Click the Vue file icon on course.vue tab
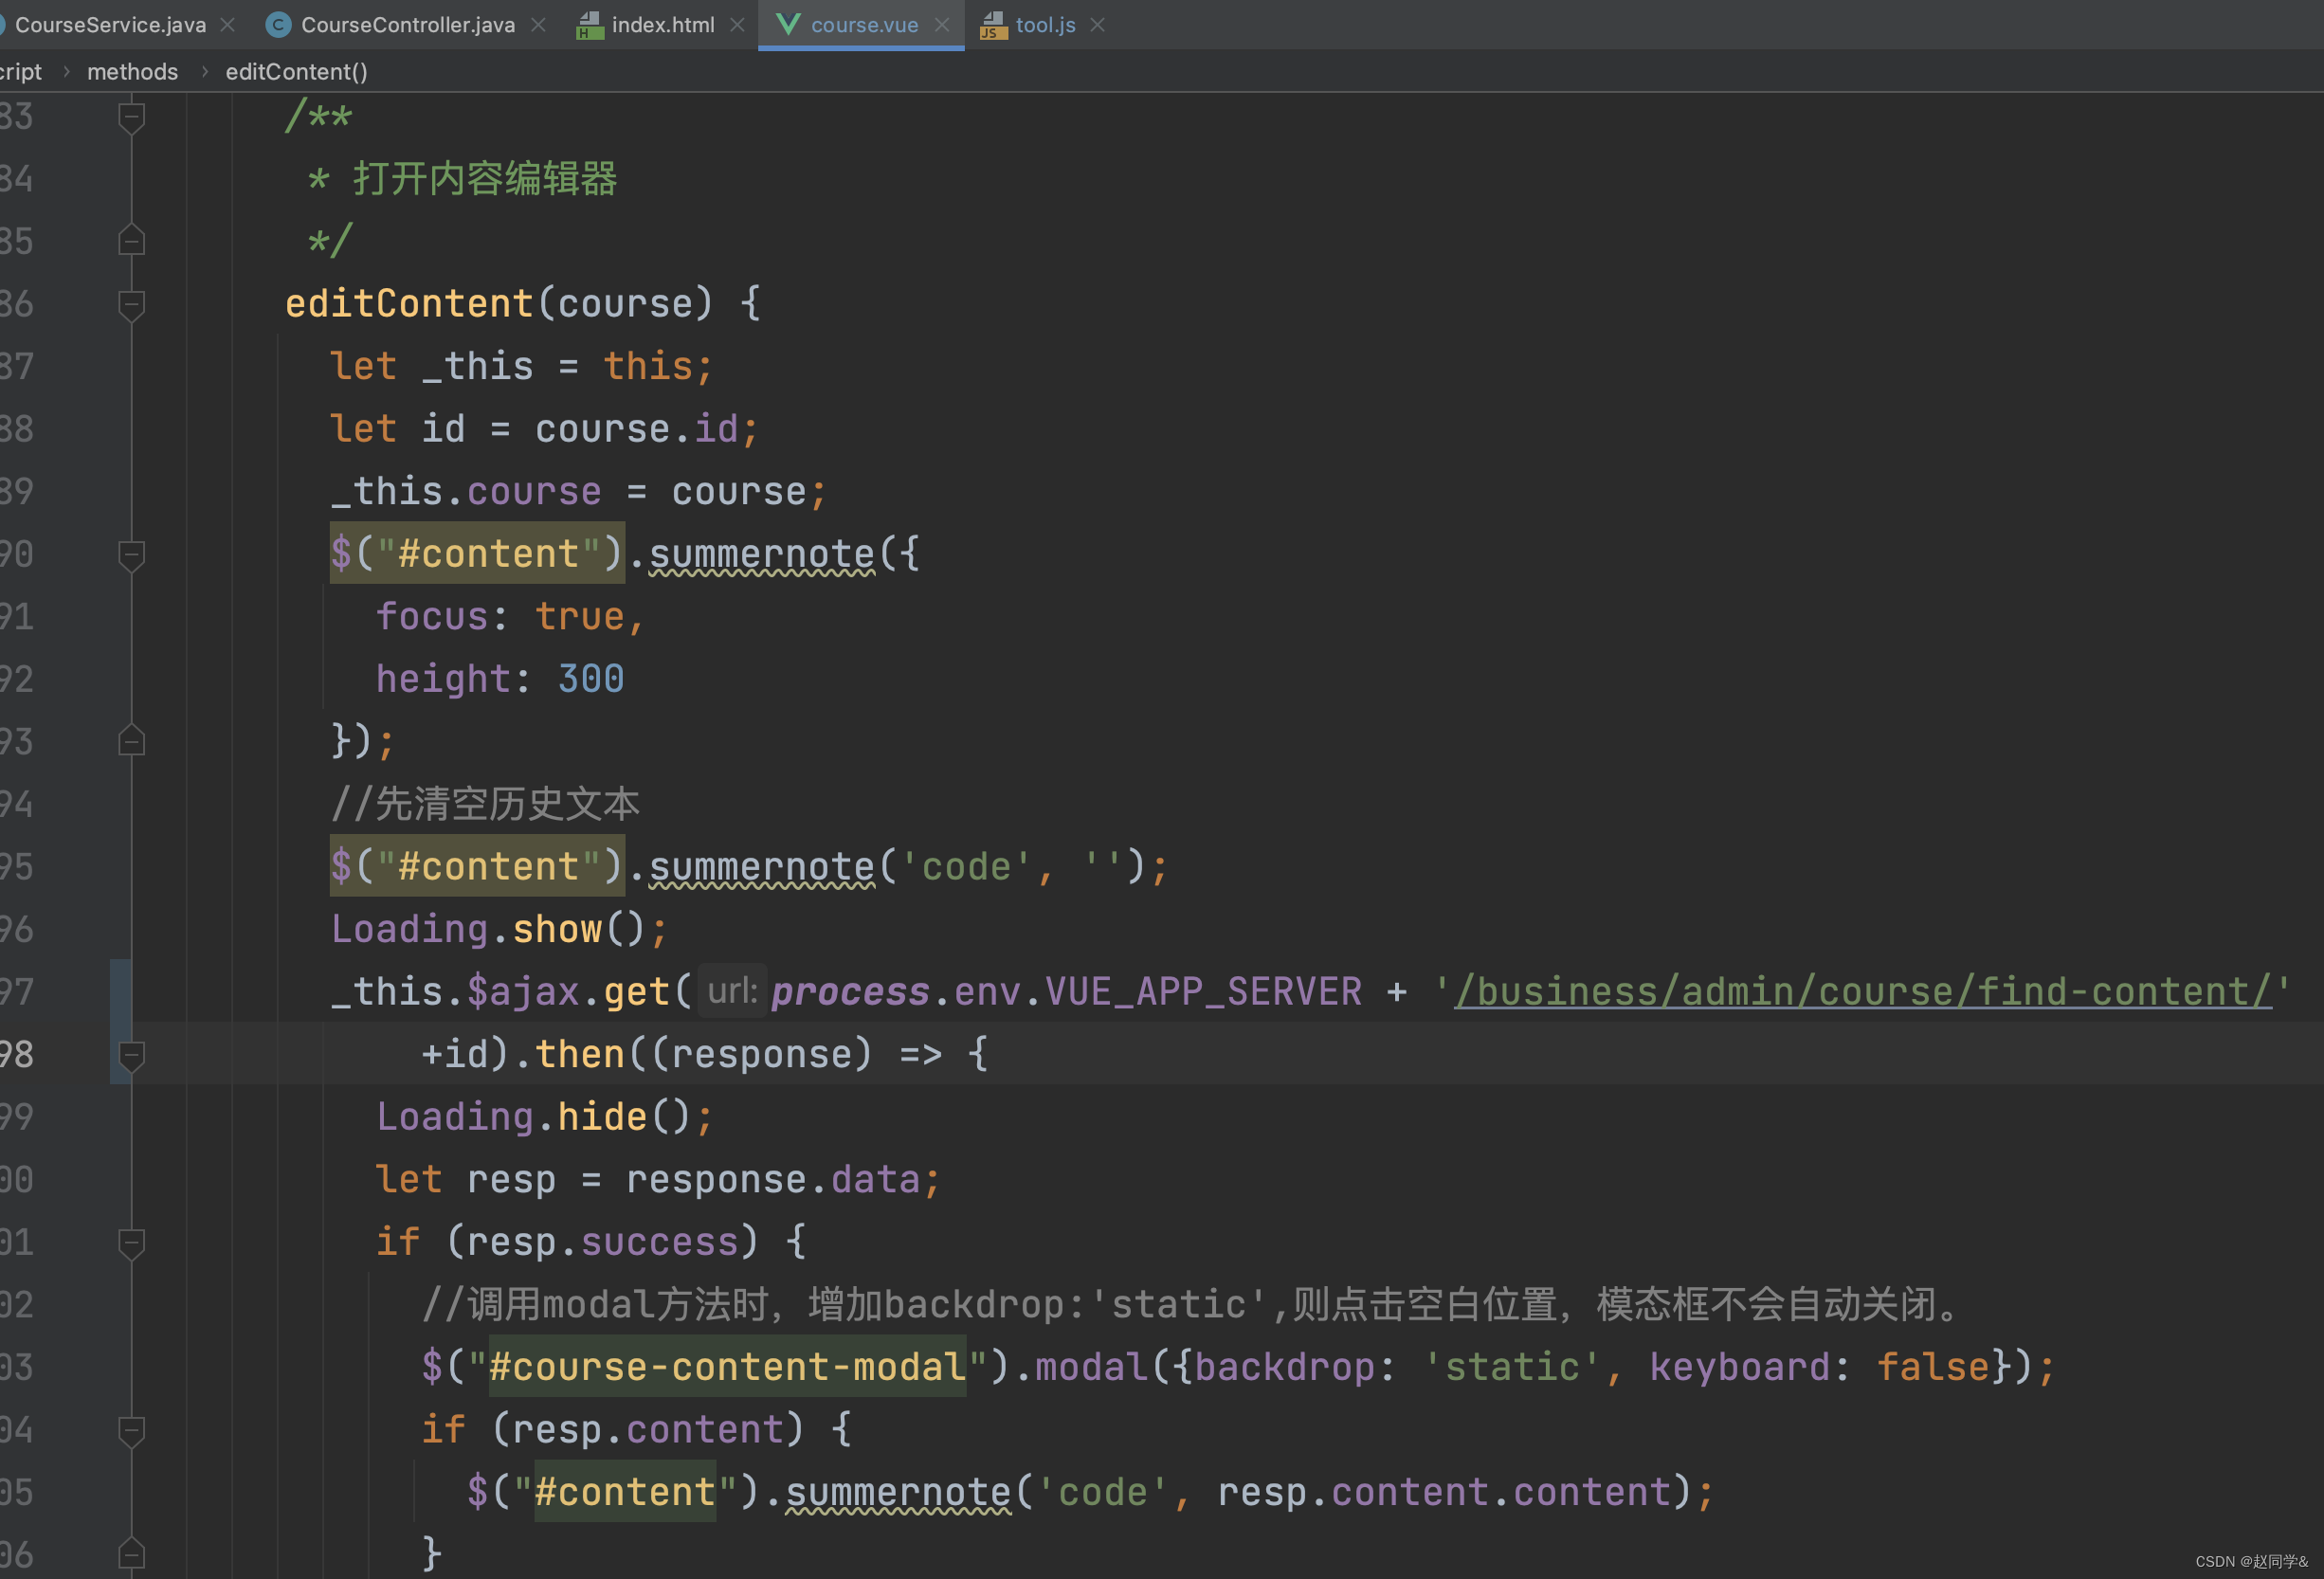 point(788,25)
